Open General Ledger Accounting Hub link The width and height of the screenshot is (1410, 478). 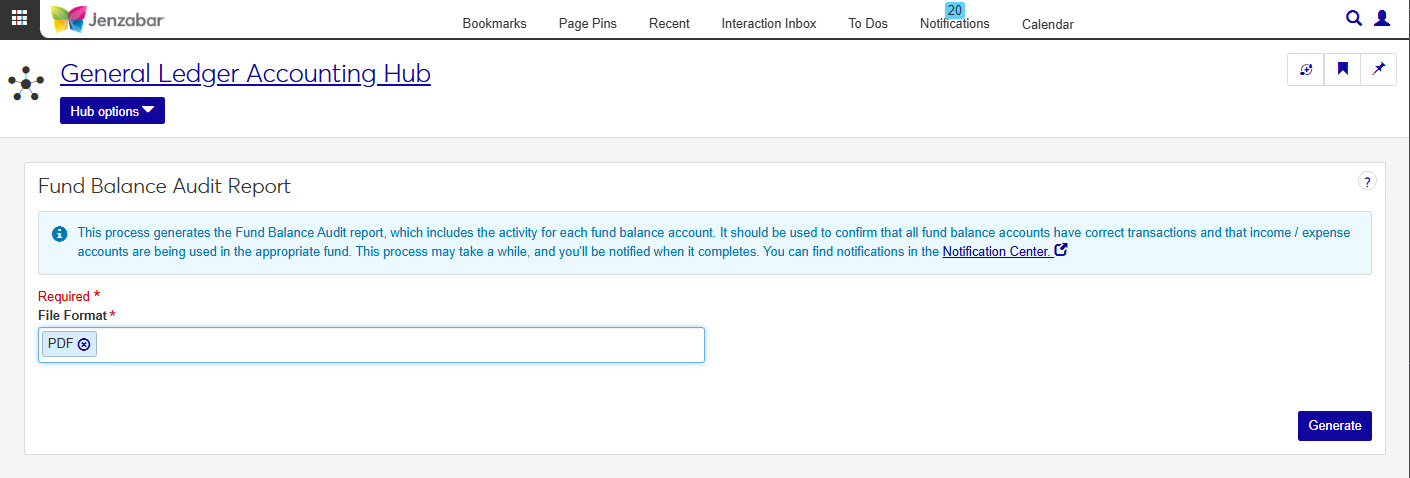245,73
